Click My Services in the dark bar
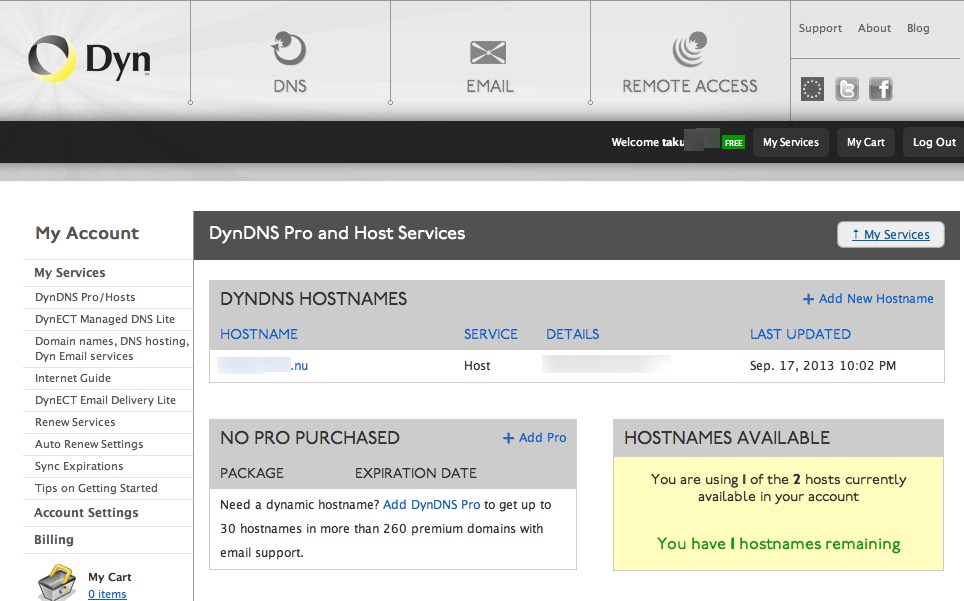This screenshot has width=964, height=601. point(791,142)
